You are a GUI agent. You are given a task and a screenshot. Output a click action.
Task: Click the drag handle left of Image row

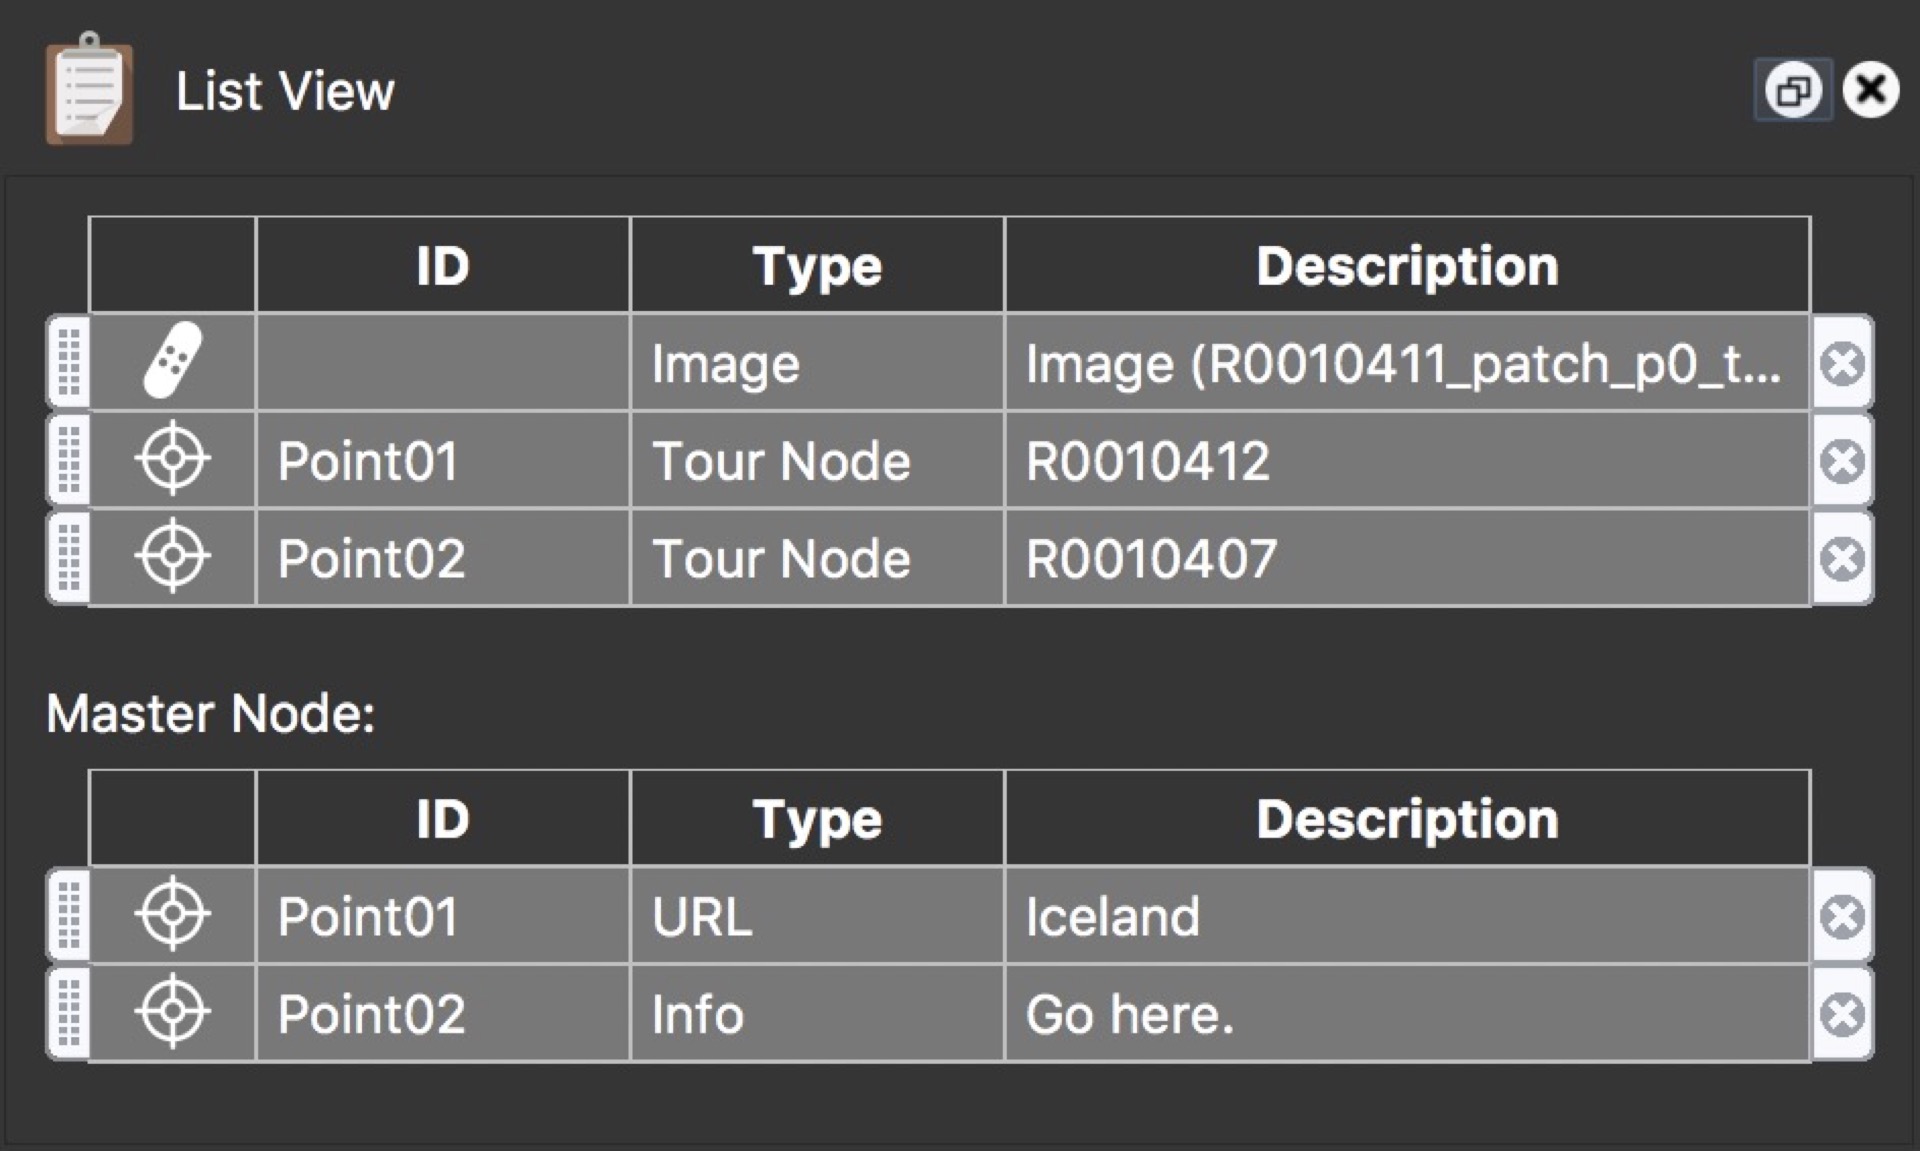66,362
